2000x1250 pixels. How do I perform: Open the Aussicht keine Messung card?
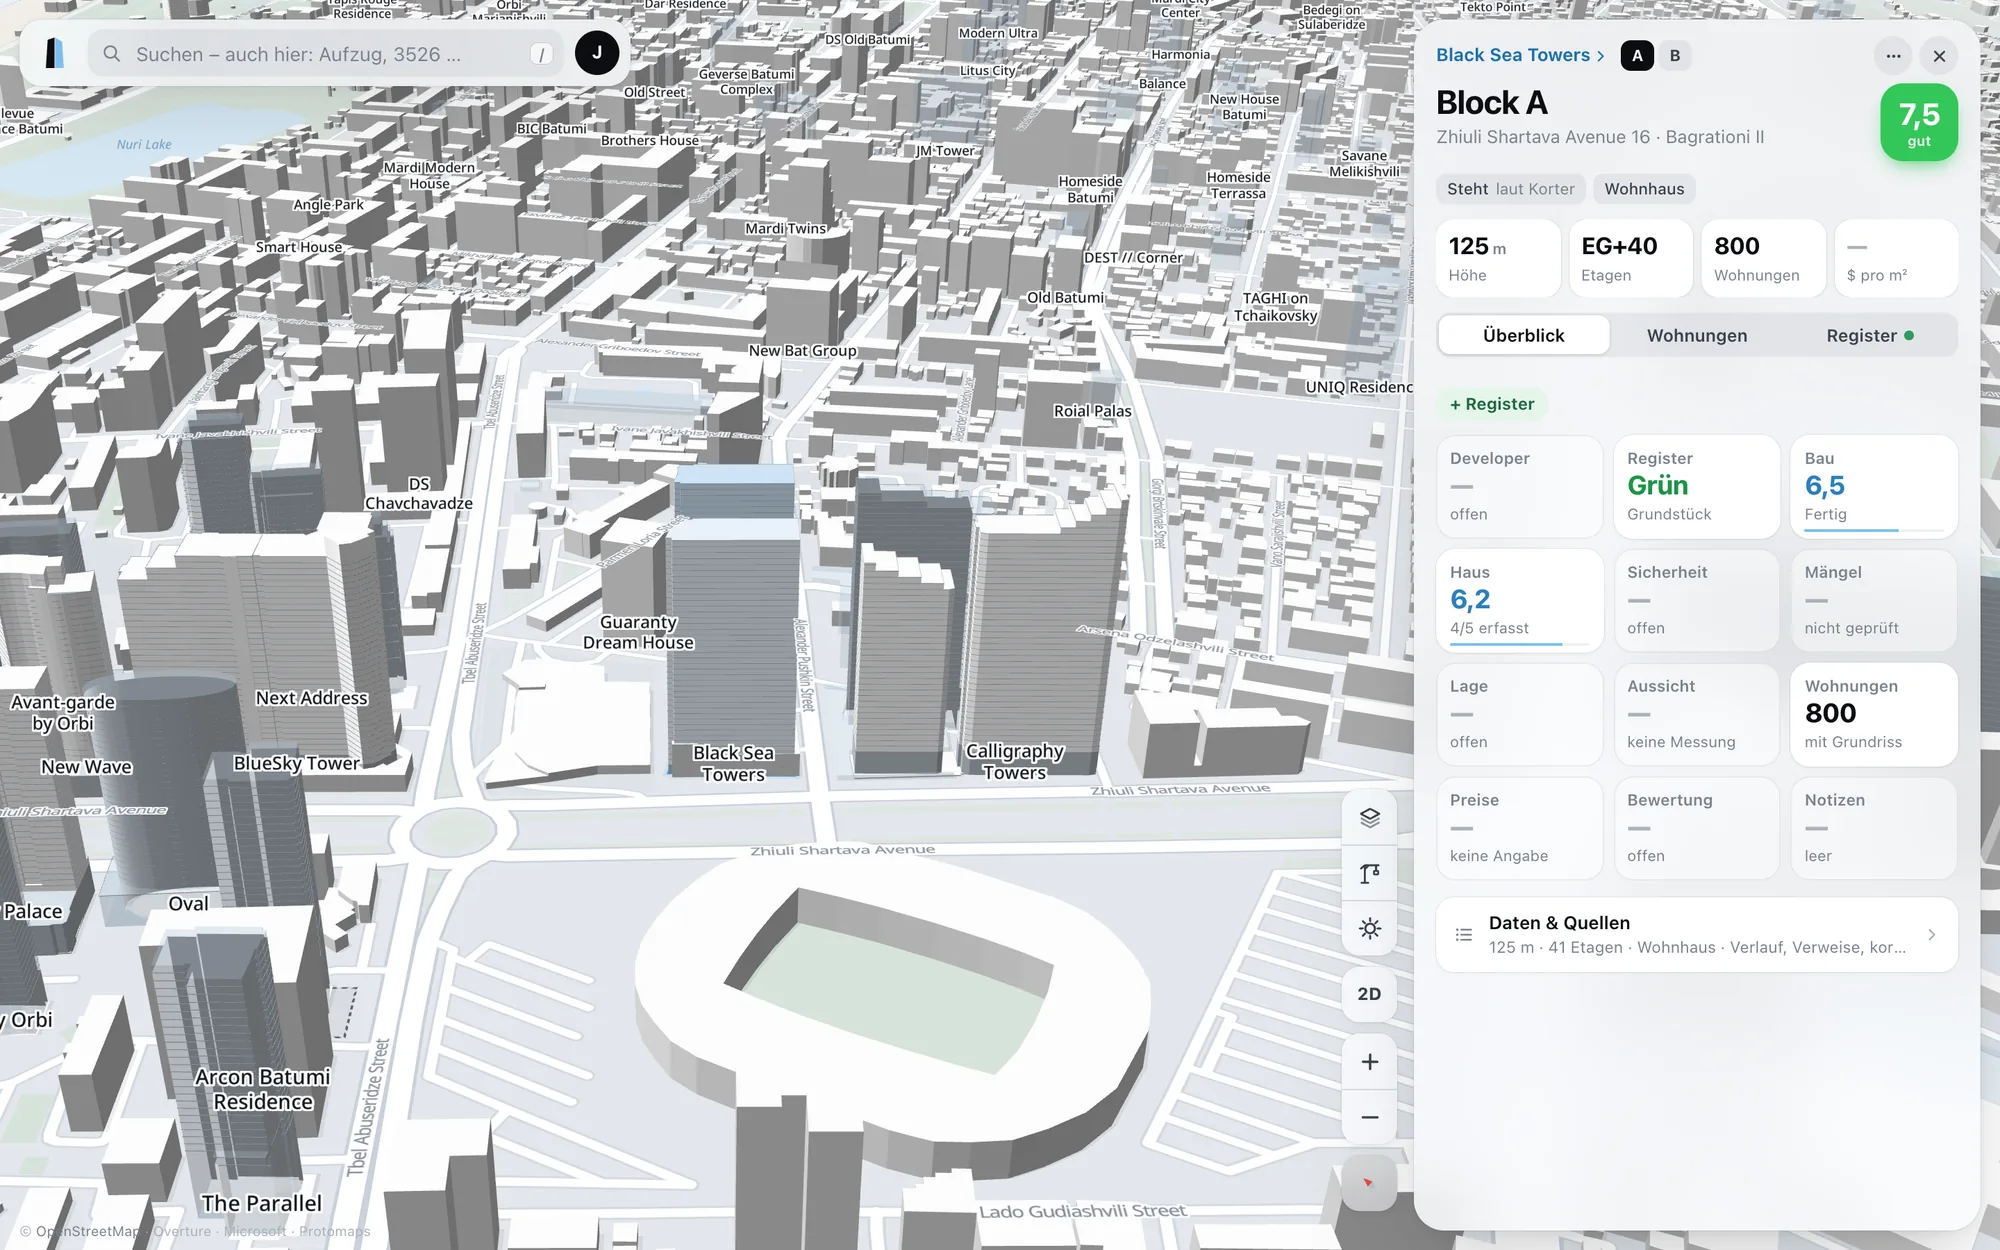1696,714
